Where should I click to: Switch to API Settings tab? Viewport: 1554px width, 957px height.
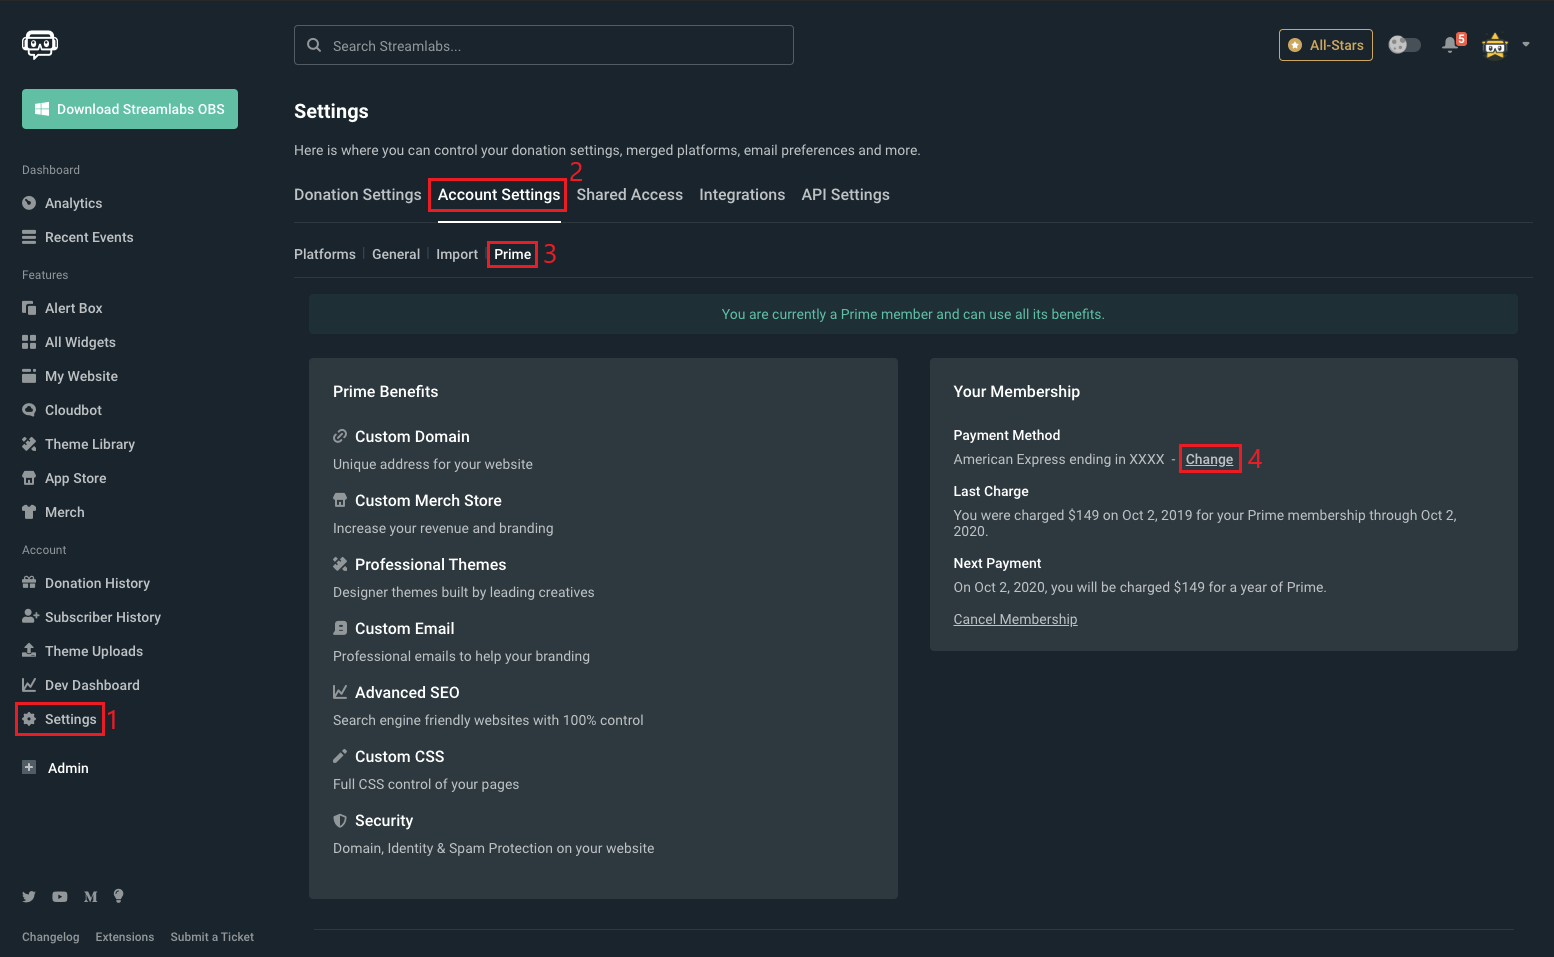click(x=846, y=195)
